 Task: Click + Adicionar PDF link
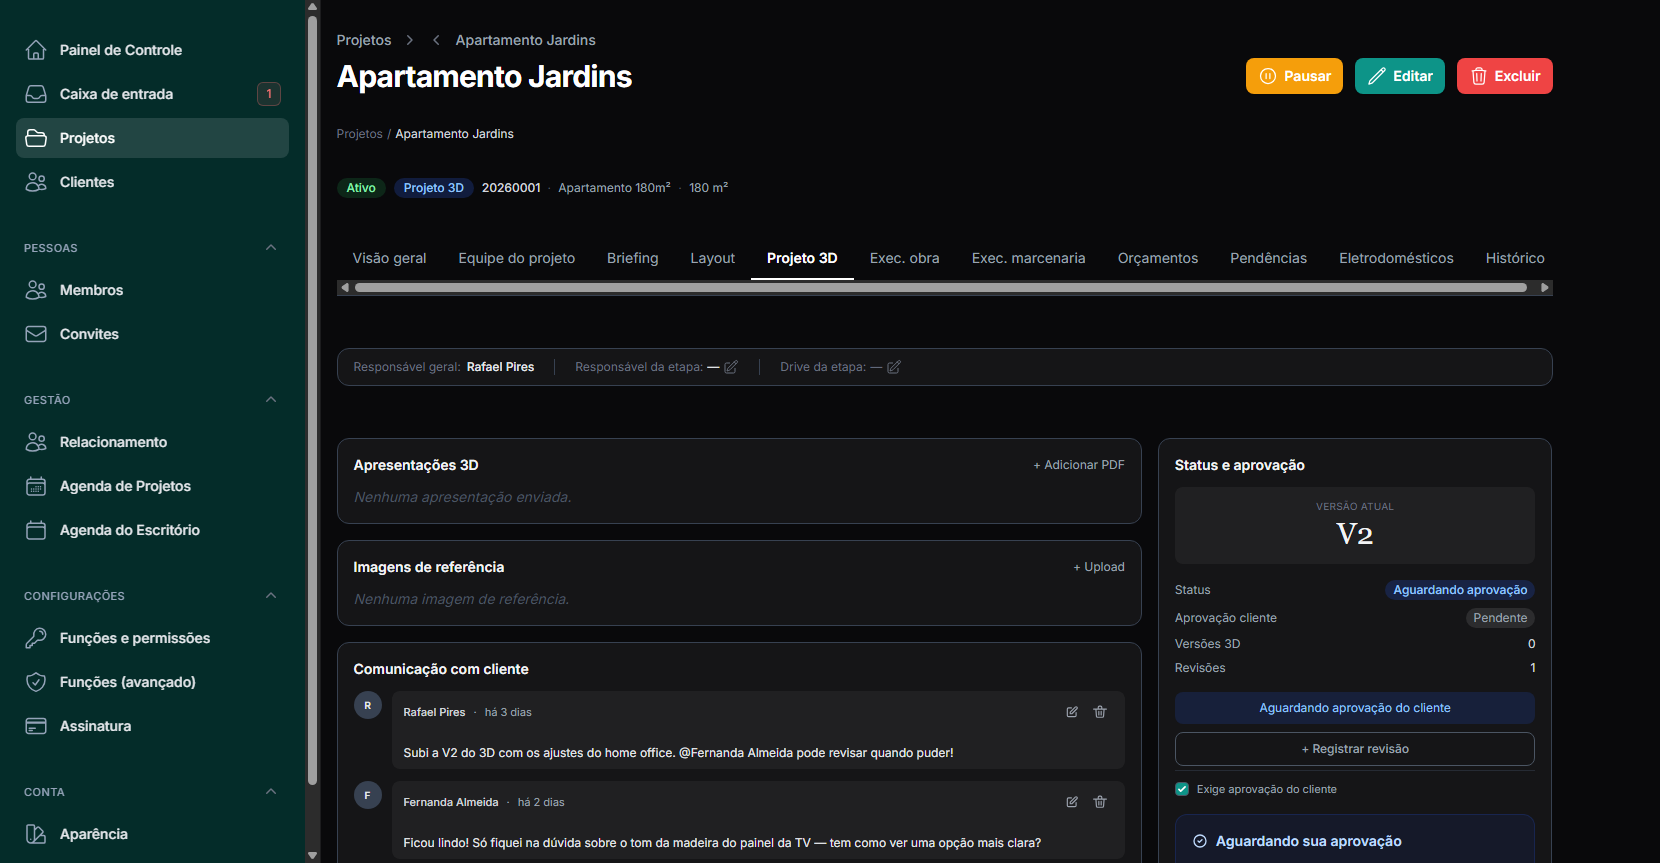1079,465
